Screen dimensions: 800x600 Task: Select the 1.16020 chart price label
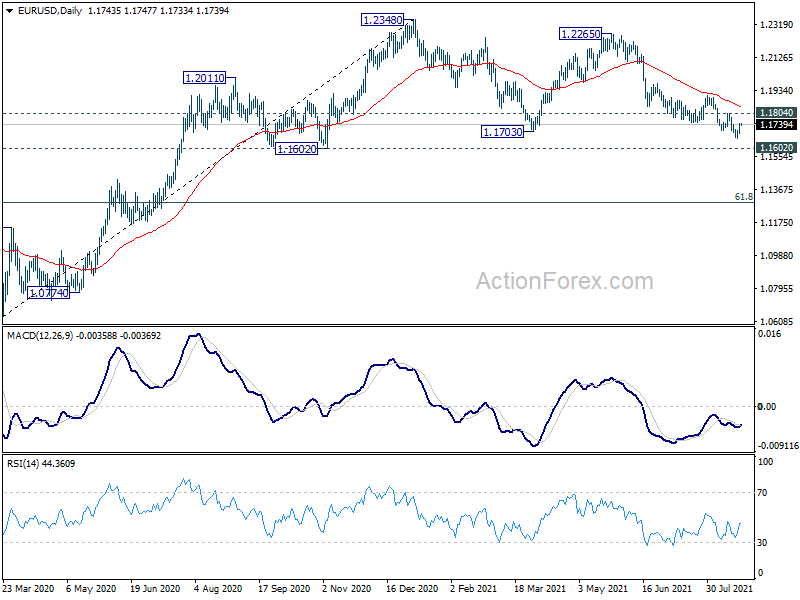(x=296, y=149)
